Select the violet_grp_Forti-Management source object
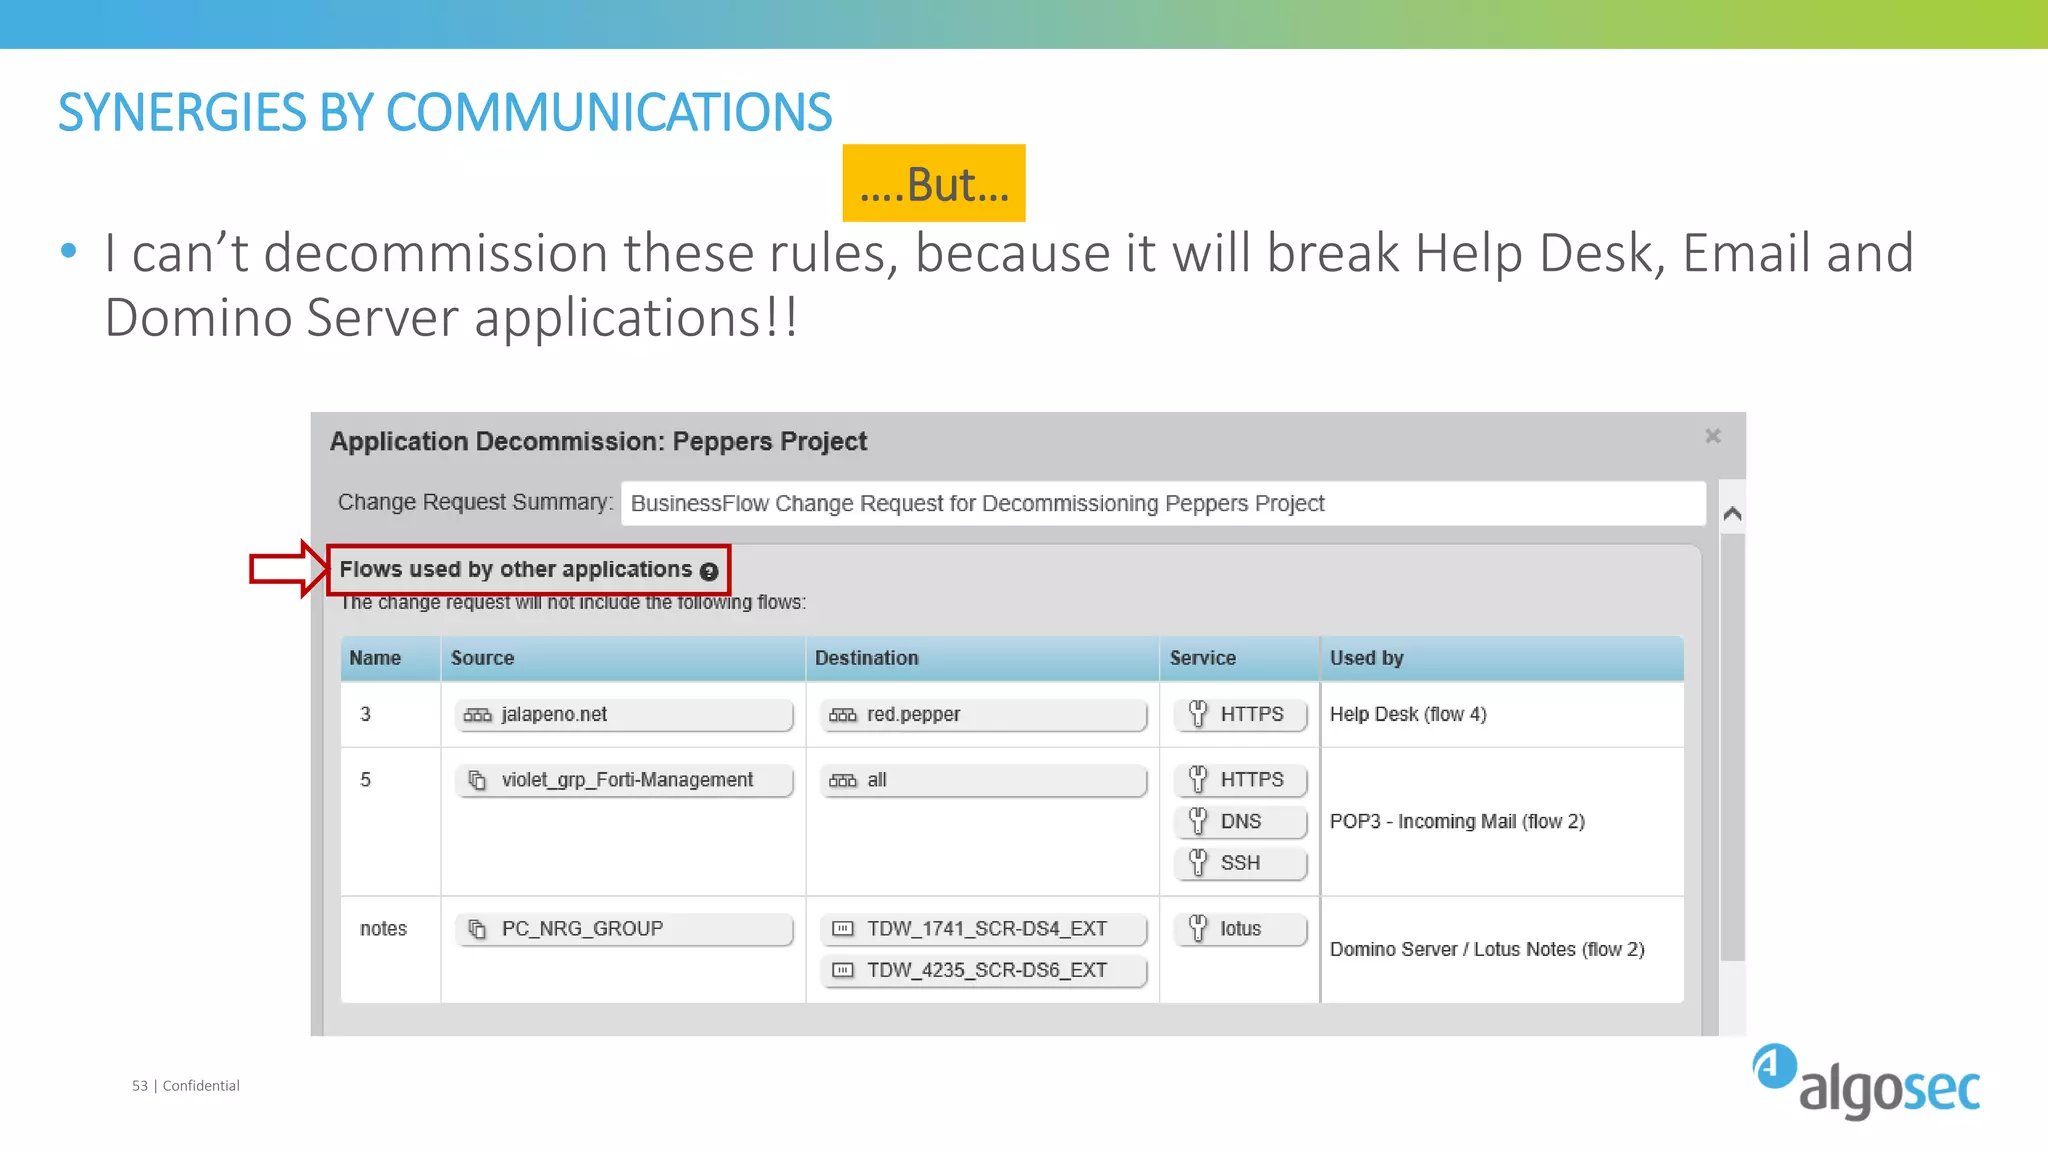Viewport: 2048px width, 1152px height. (x=624, y=780)
